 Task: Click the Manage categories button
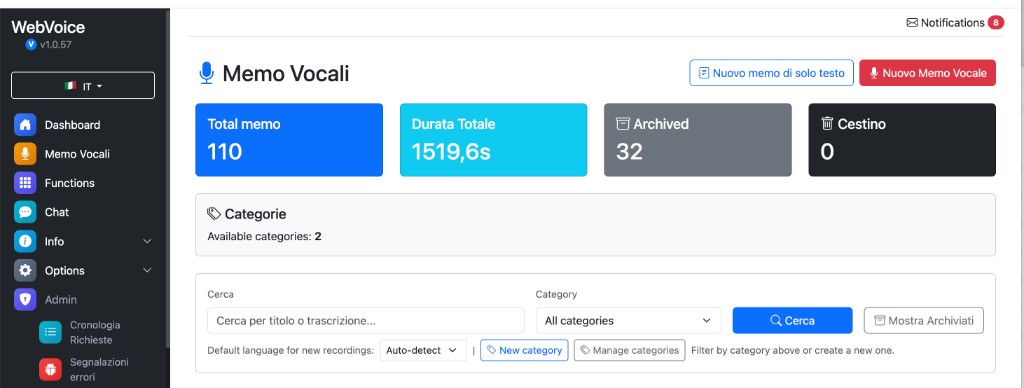pyautogui.click(x=630, y=350)
